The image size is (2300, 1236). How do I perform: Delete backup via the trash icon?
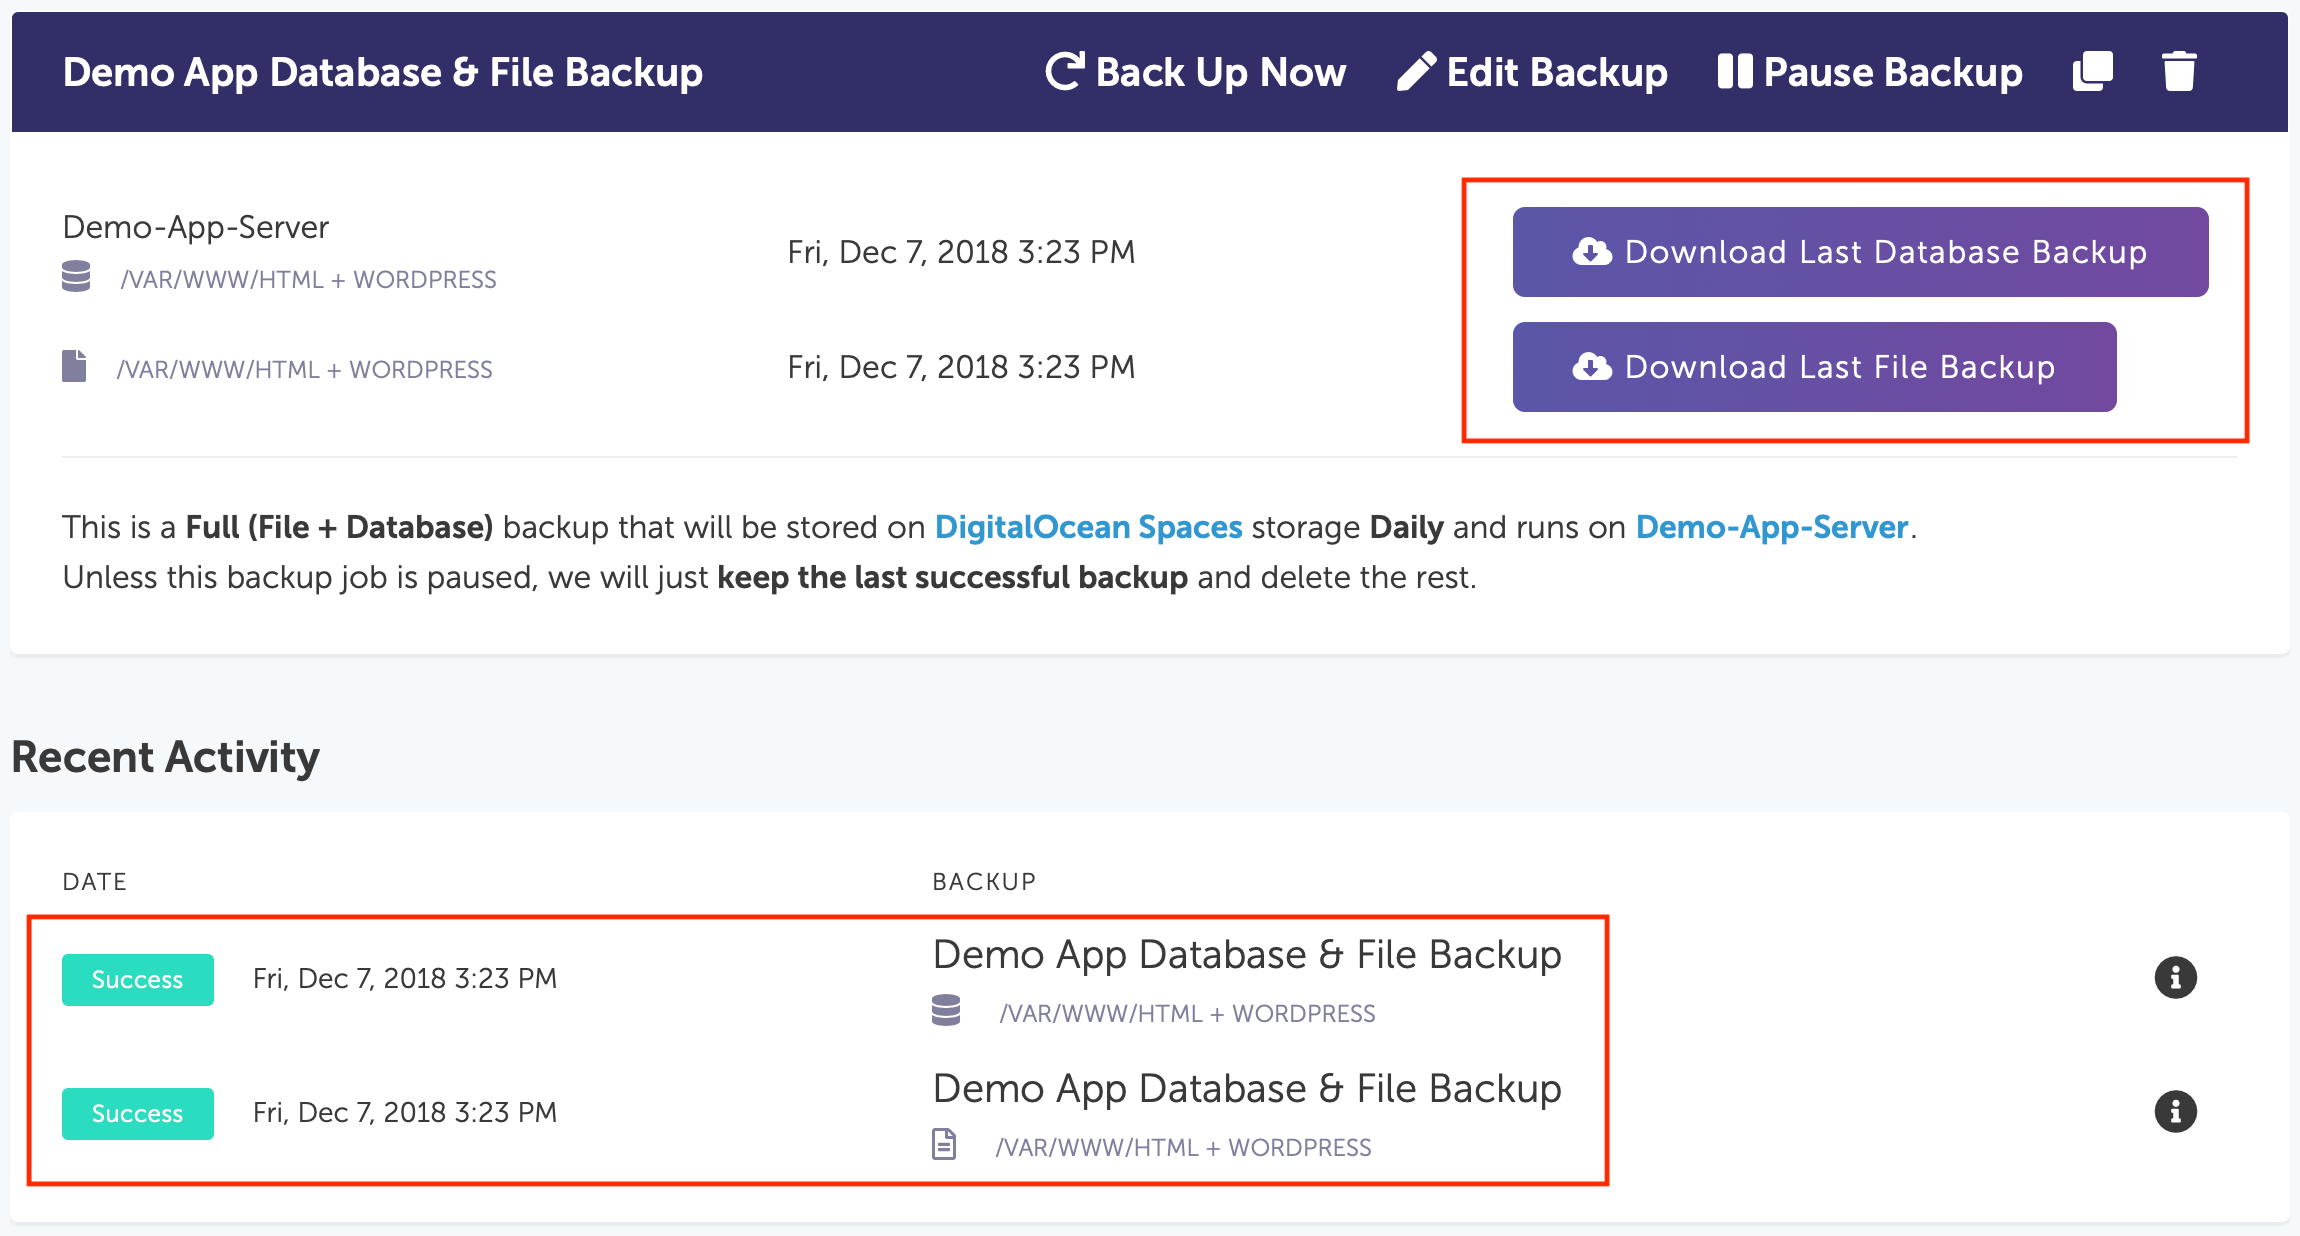click(2179, 71)
